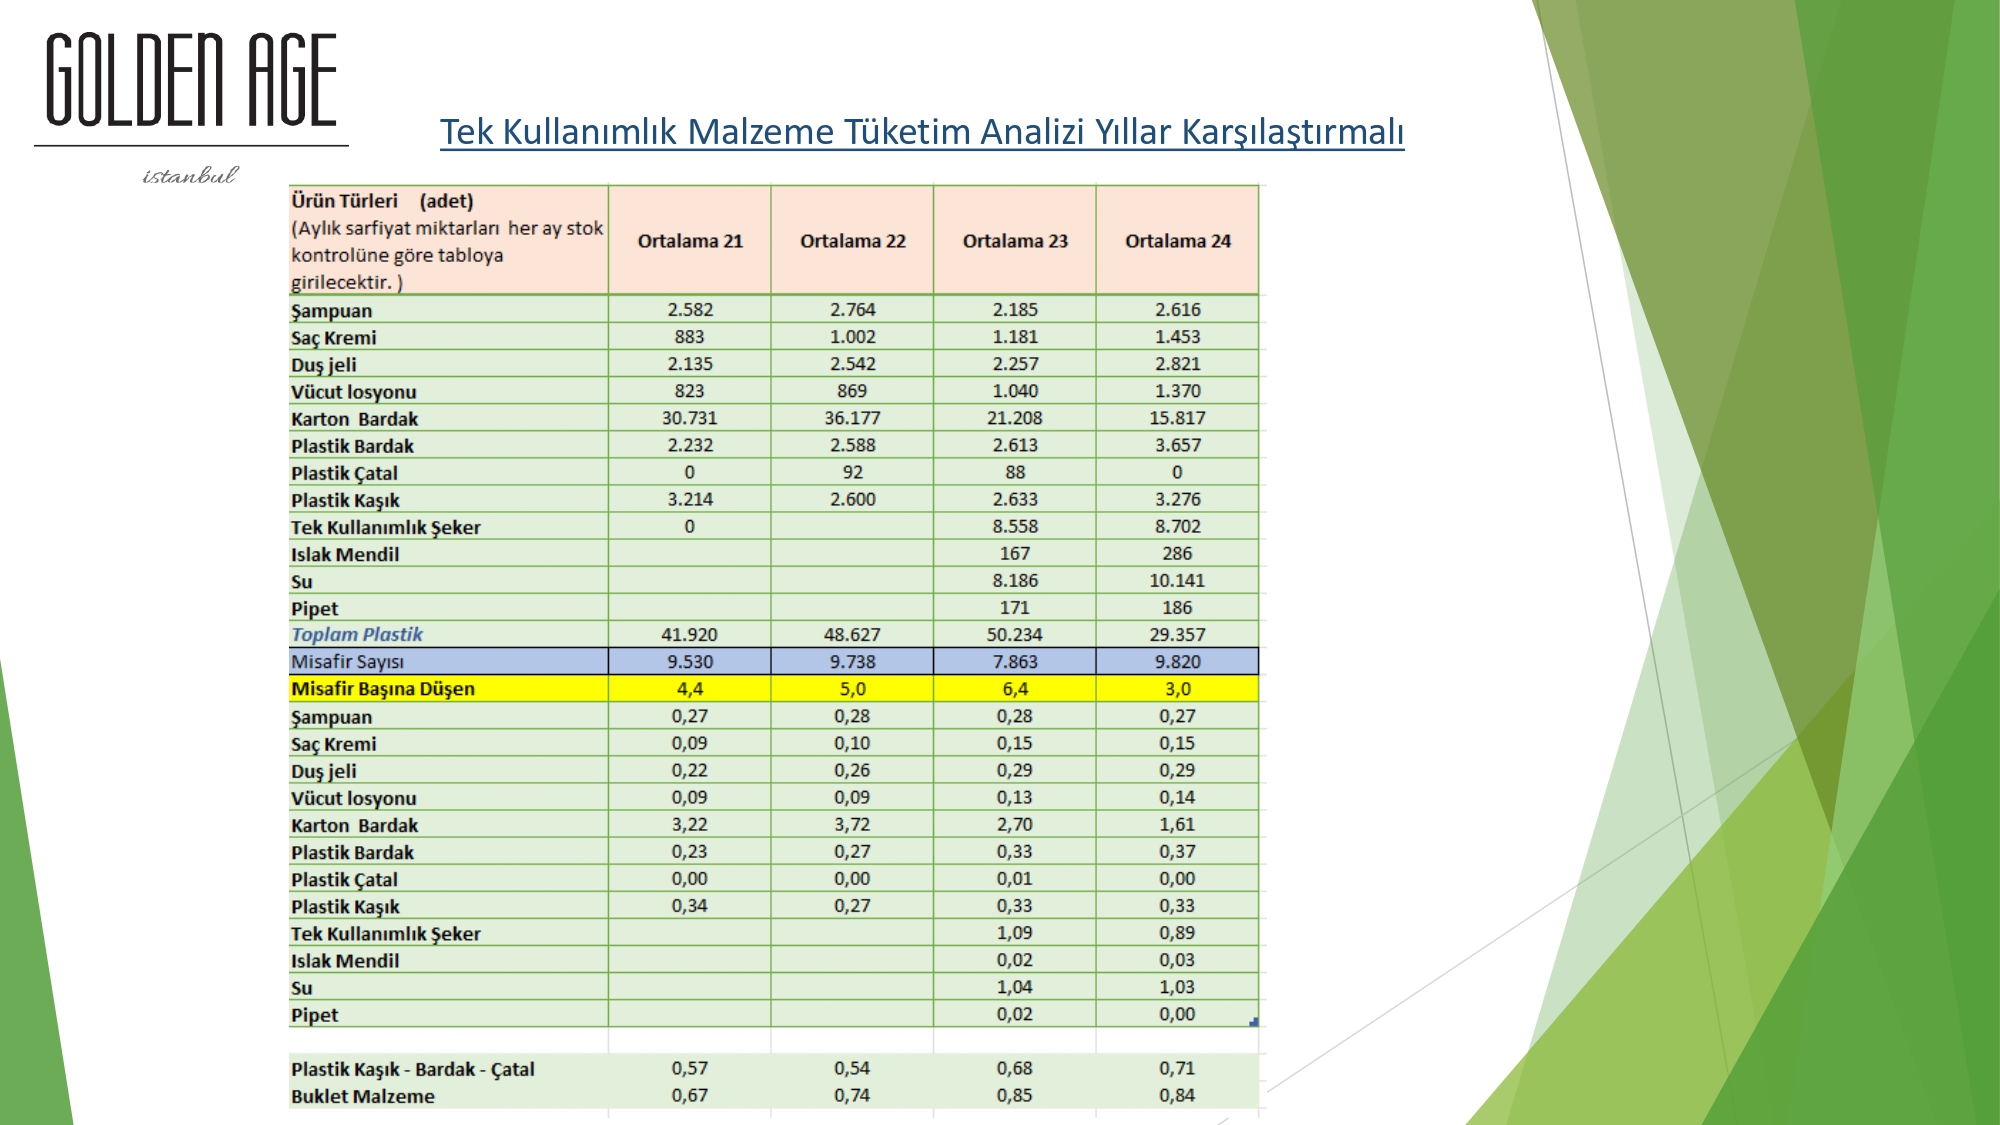This screenshot has height=1125, width=2000.
Task: Select guest count 7.863 cell
Action: (x=1015, y=661)
